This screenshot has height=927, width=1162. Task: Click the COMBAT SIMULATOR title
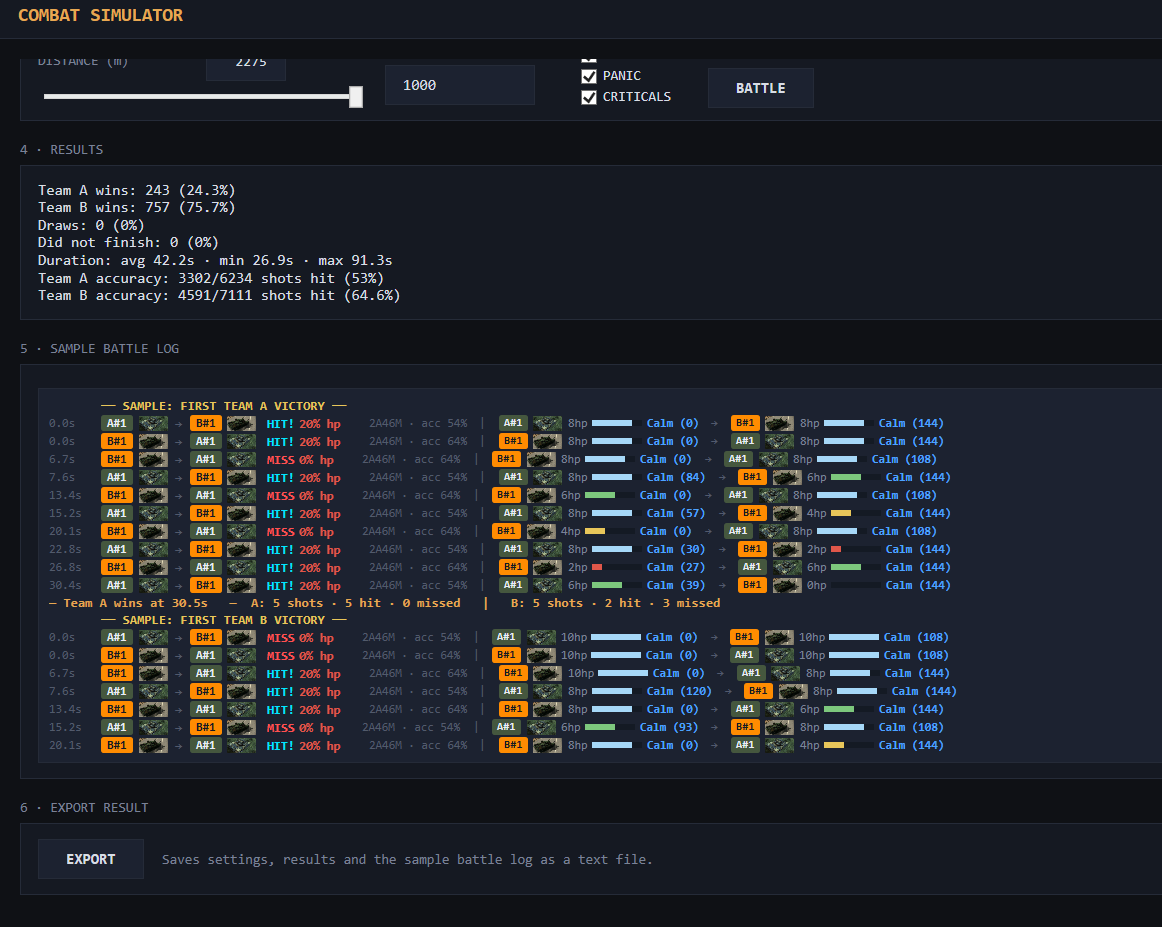coord(100,16)
